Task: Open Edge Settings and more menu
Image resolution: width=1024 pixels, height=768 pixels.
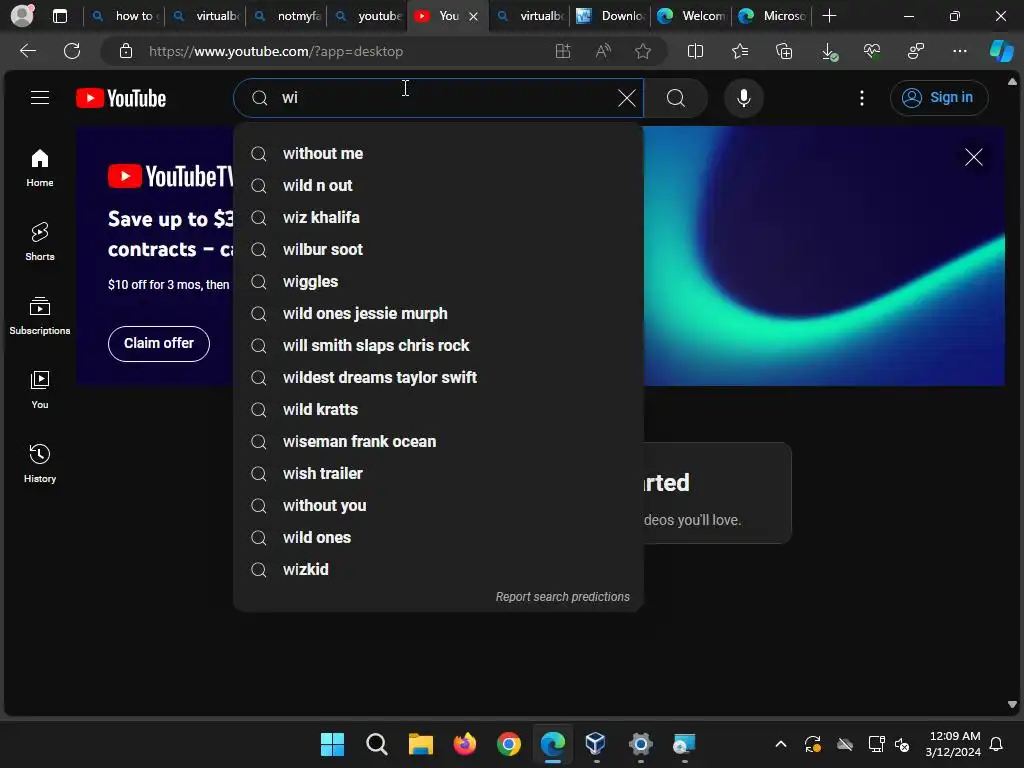Action: 959,51
